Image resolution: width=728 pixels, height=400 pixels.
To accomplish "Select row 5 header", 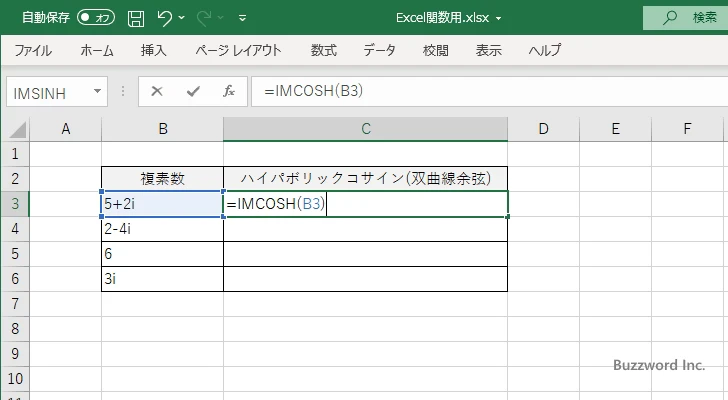I will click(x=15, y=254).
